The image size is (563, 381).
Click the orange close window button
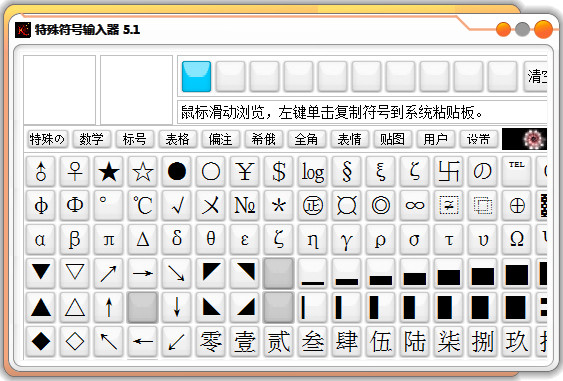coord(543,29)
